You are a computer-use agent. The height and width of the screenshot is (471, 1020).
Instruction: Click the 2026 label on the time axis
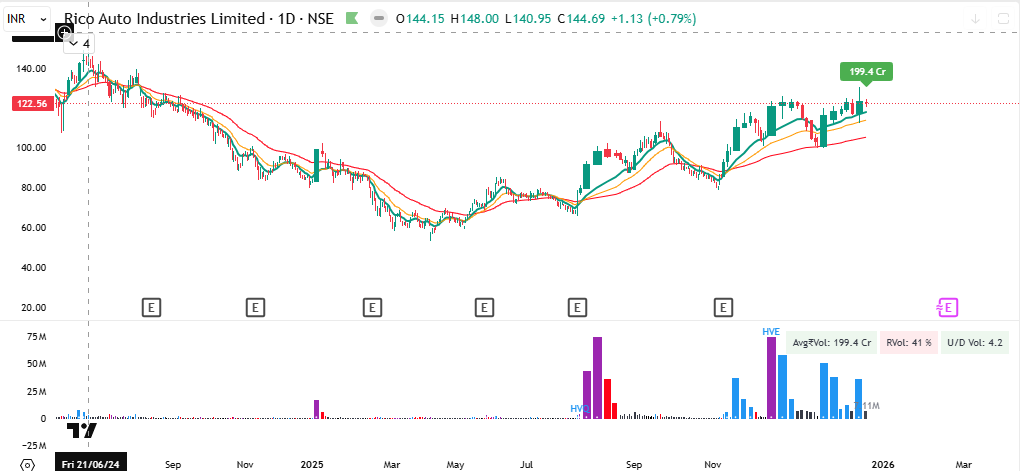[883, 464]
